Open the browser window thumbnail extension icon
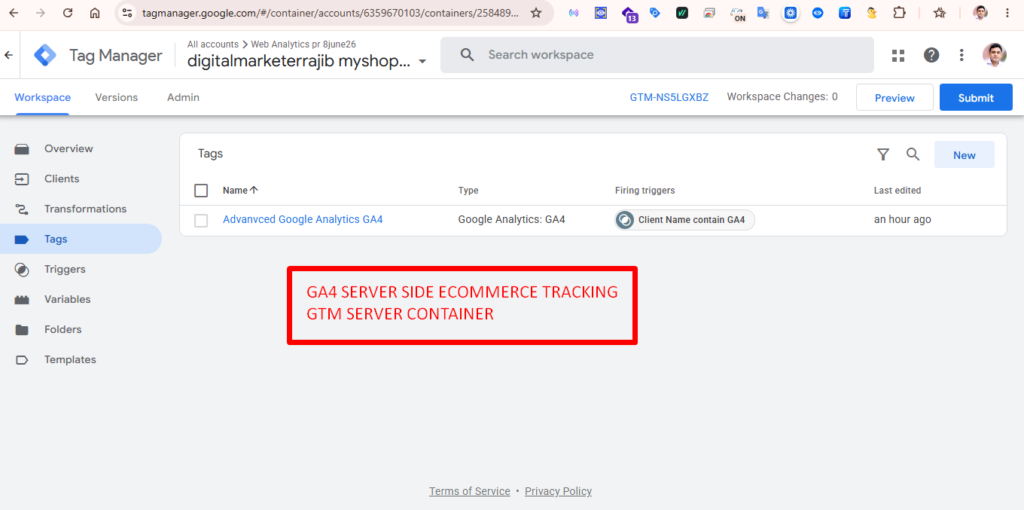The width and height of the screenshot is (1024, 510). [709, 12]
